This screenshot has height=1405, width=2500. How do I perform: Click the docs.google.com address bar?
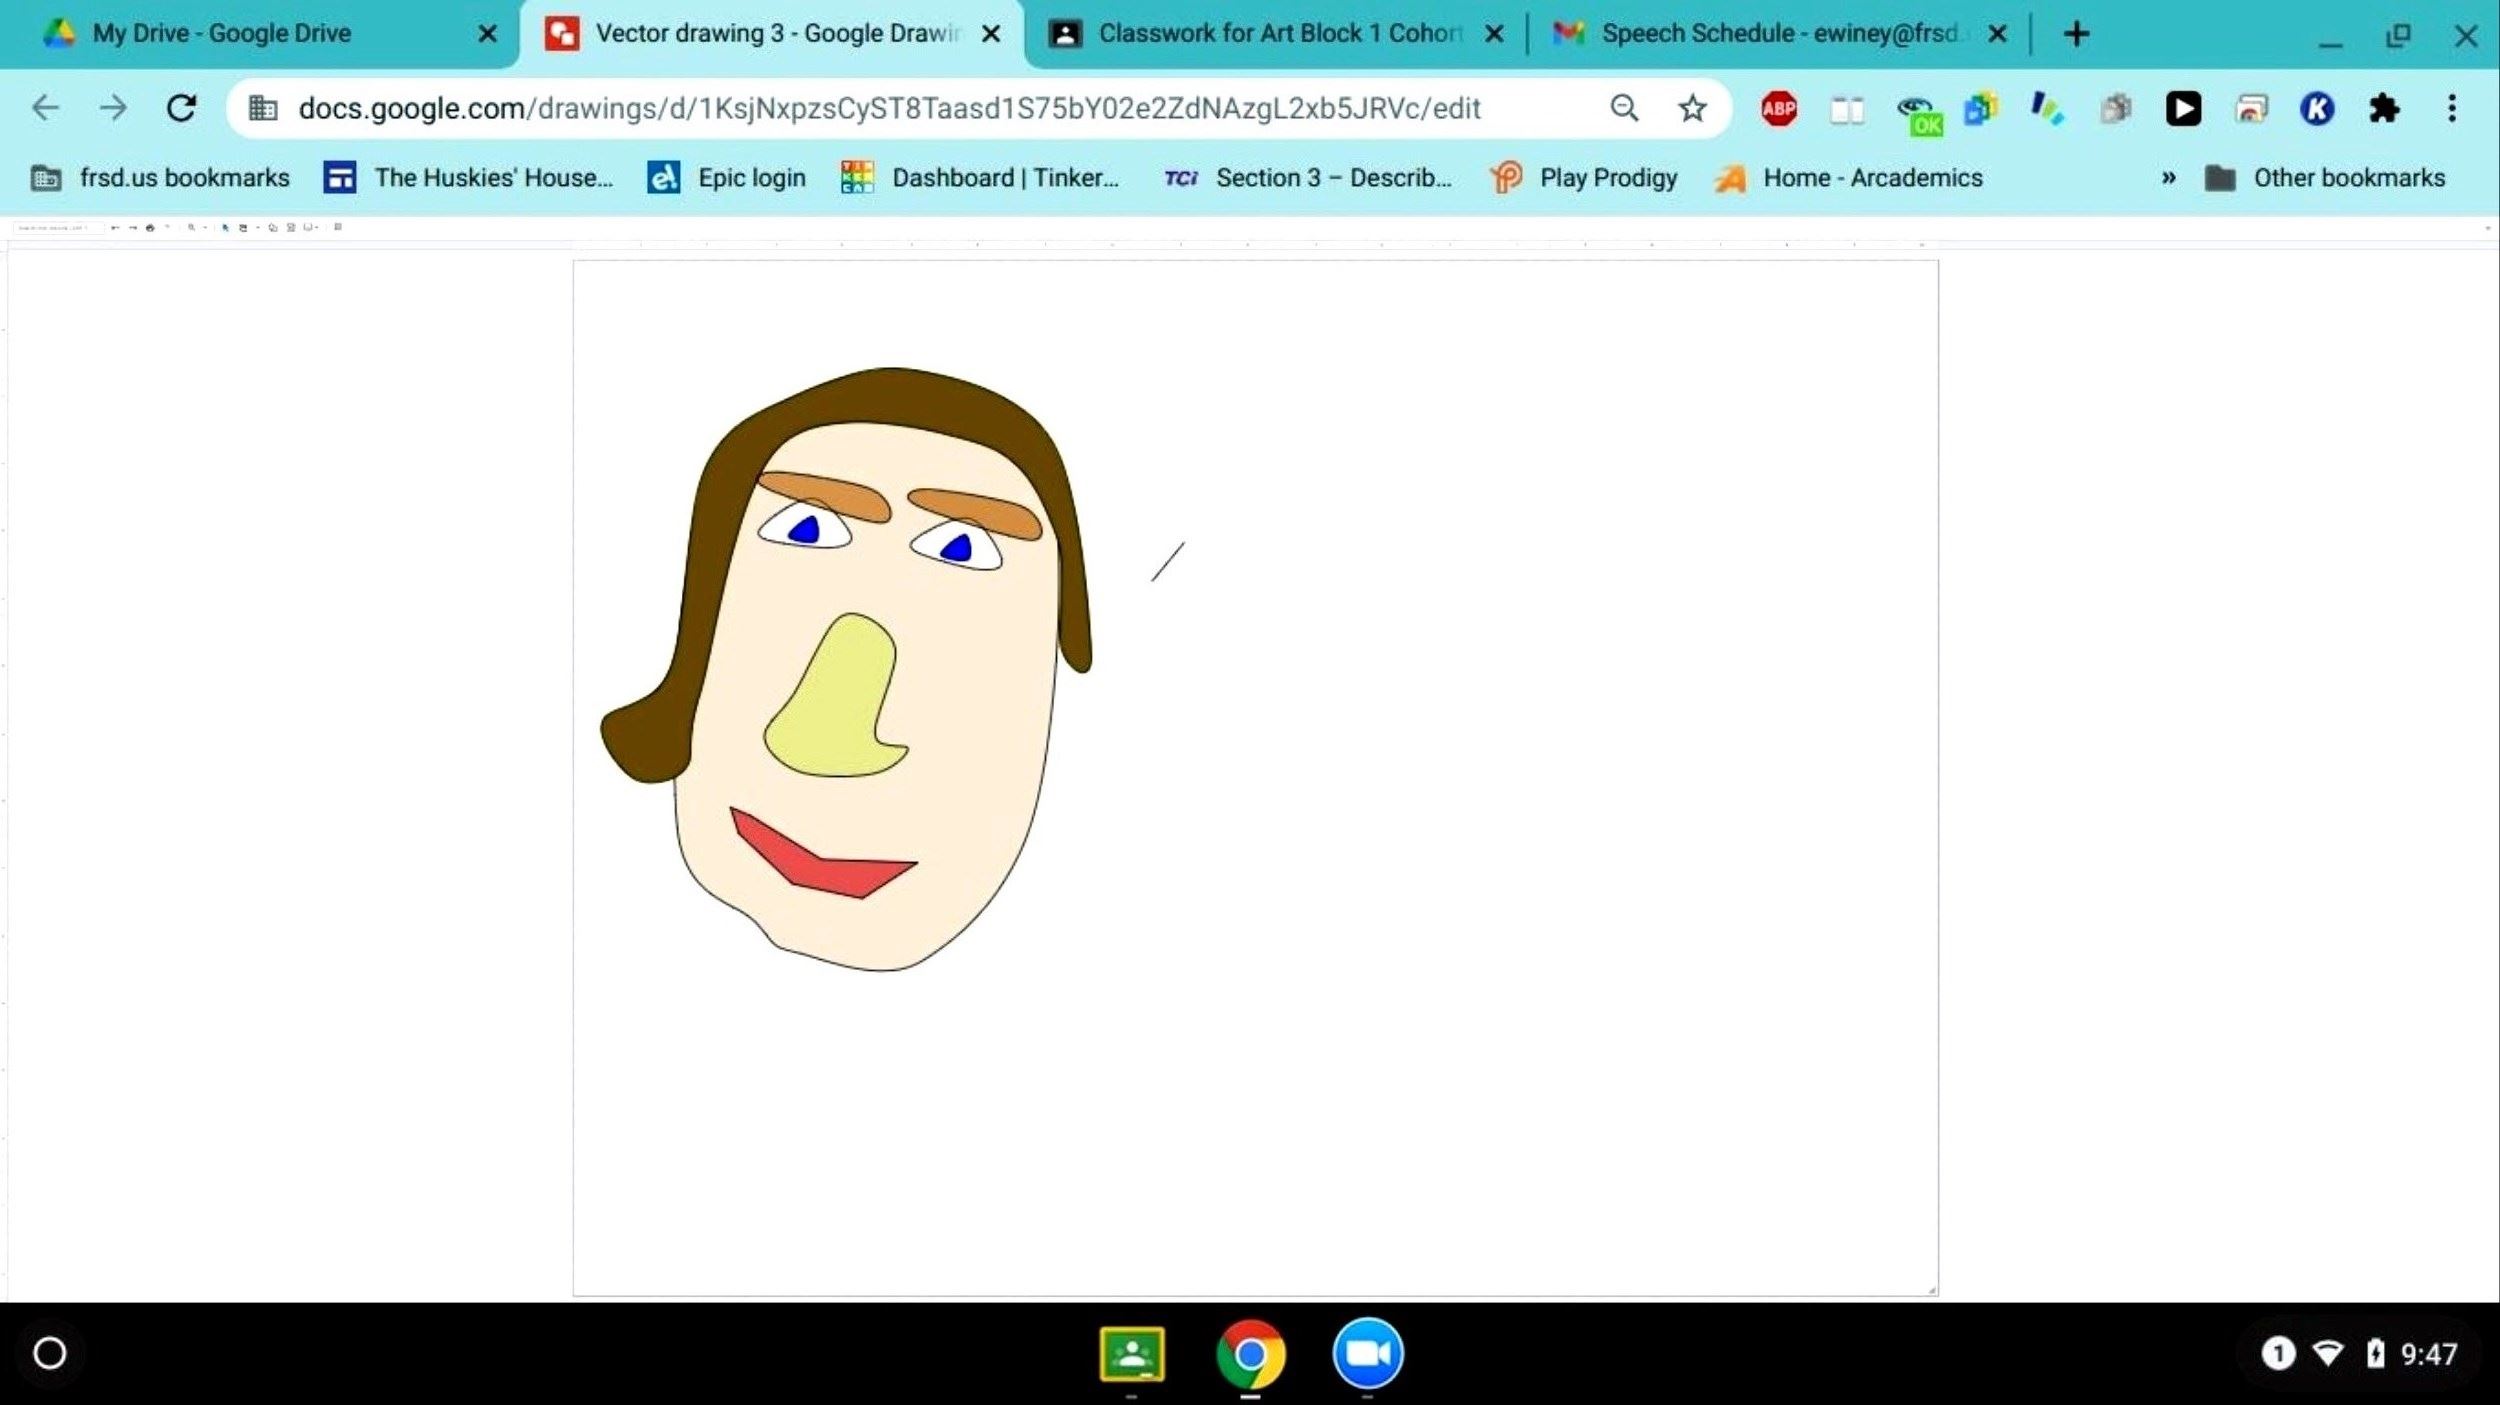[888, 108]
